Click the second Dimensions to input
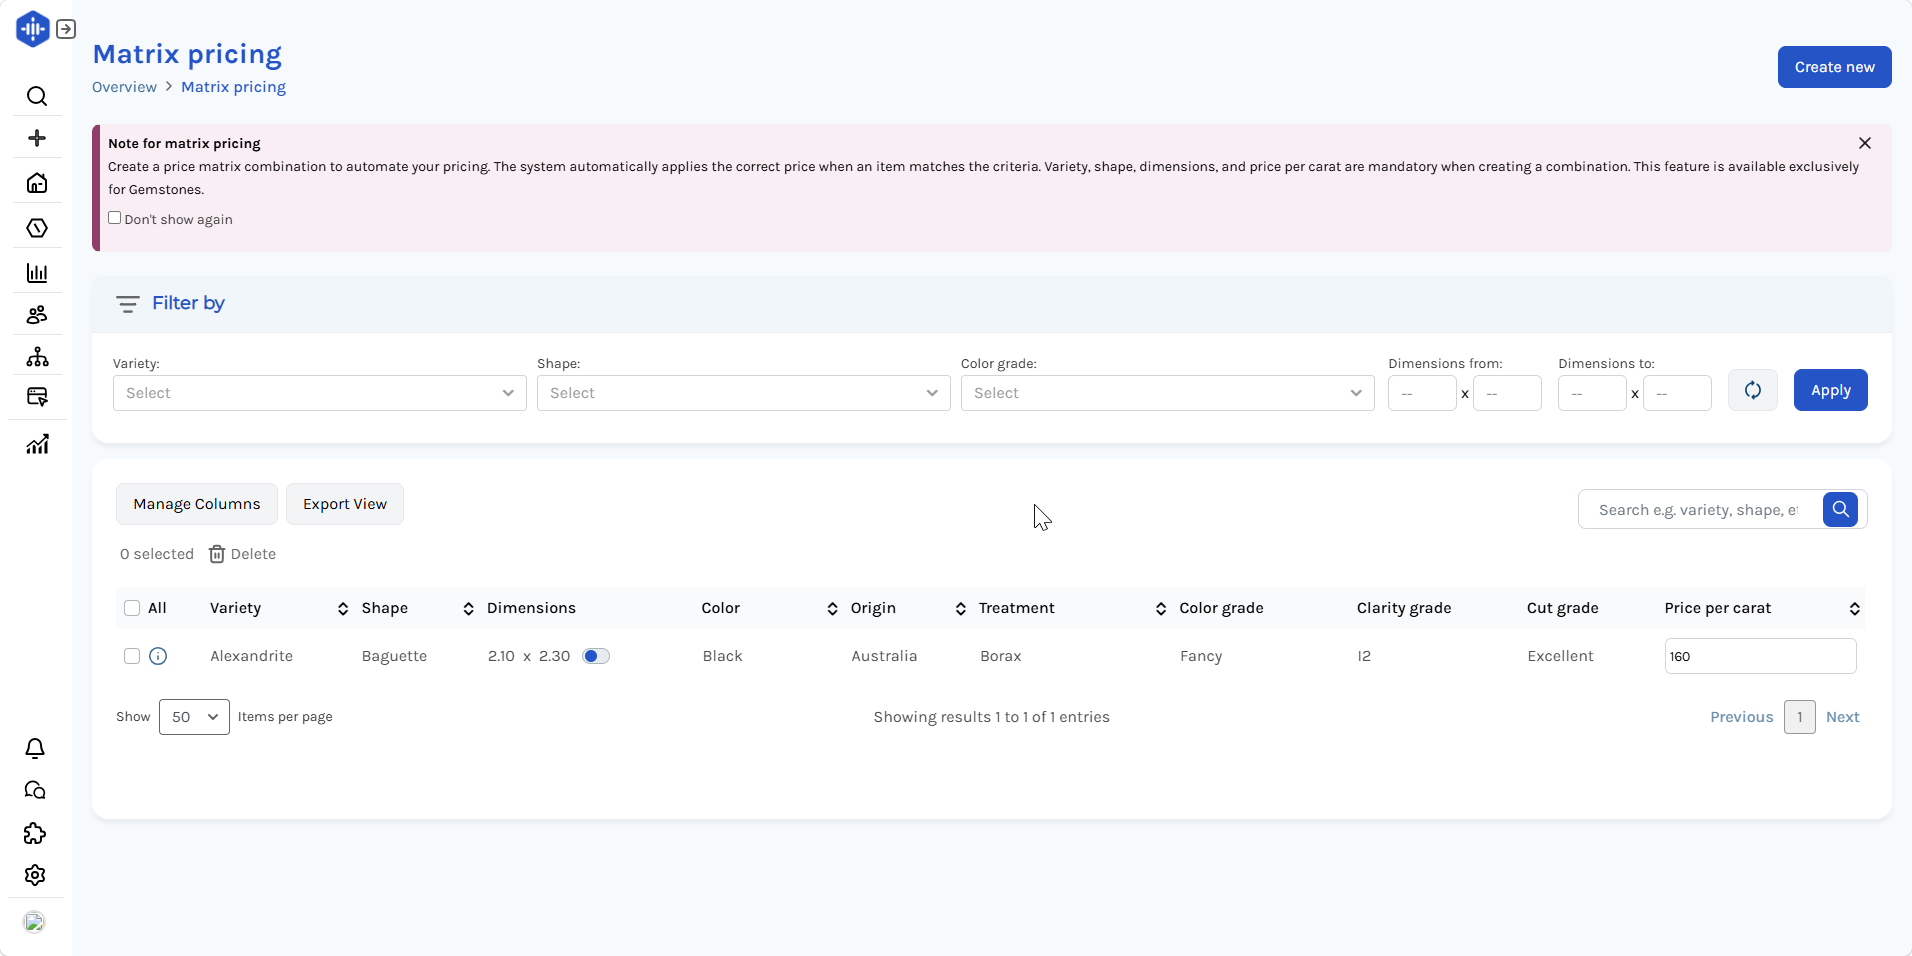Screen dimensions: 1912x956 tap(1677, 393)
